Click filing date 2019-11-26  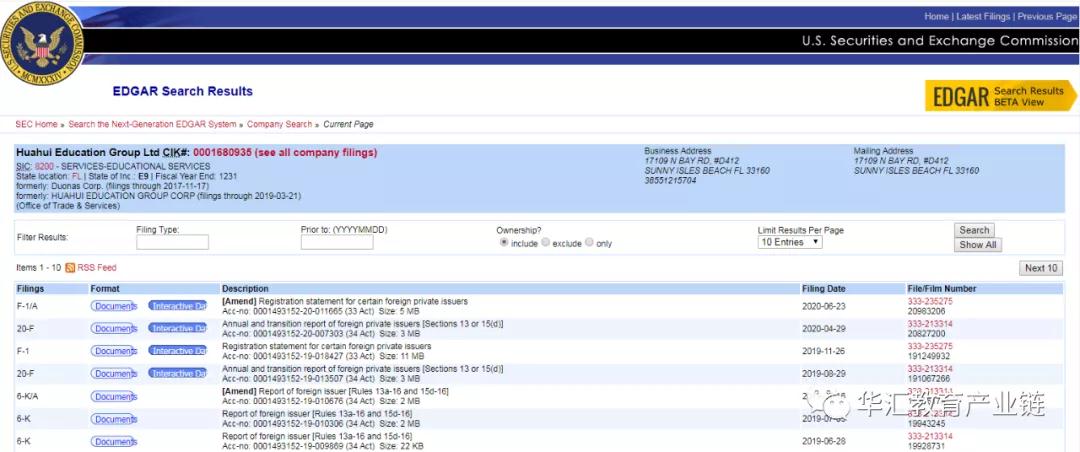click(x=824, y=351)
